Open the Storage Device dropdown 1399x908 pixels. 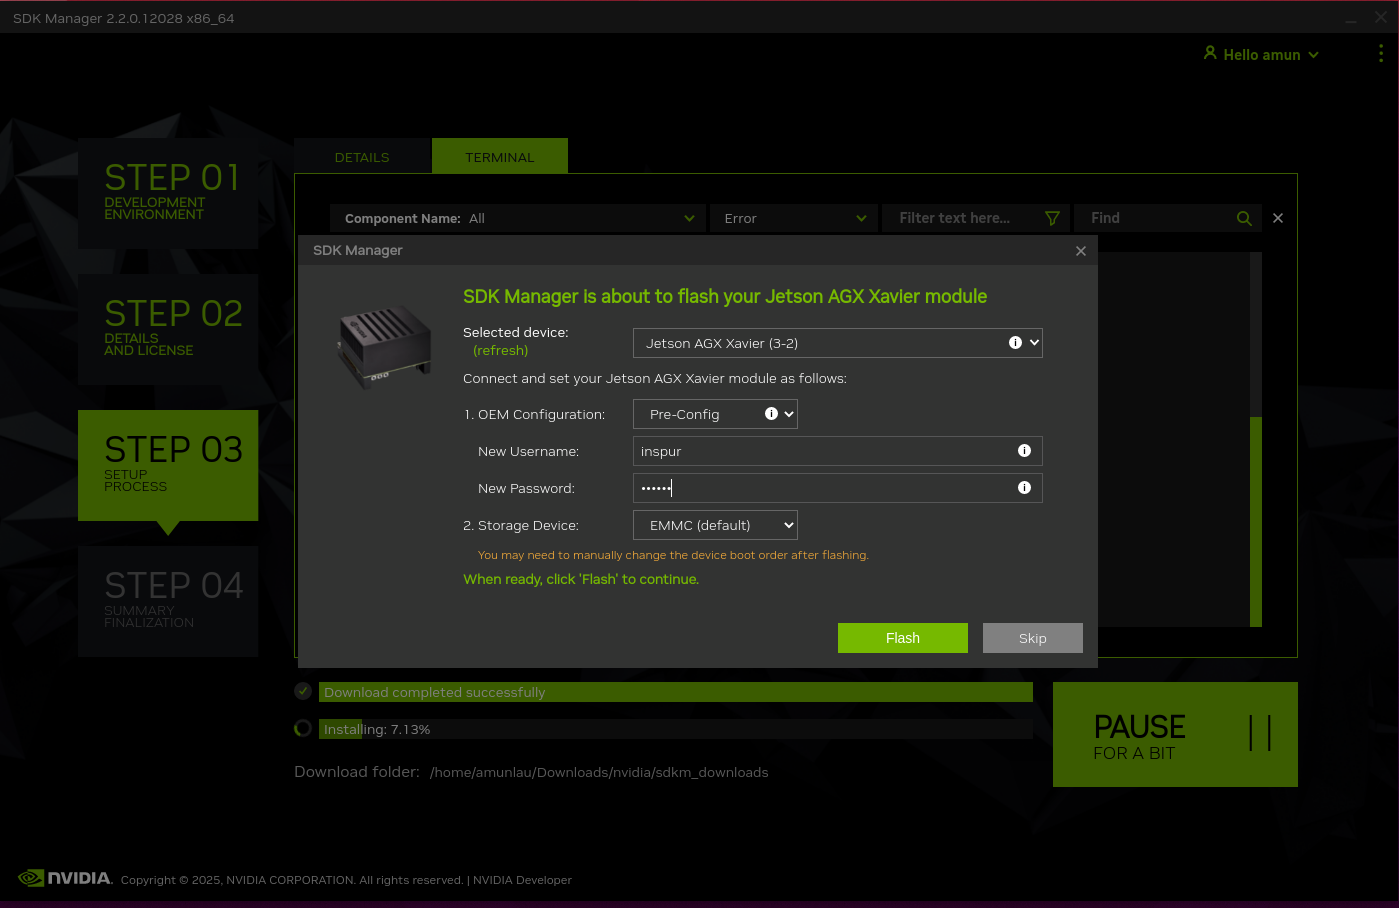pyautogui.click(x=715, y=525)
